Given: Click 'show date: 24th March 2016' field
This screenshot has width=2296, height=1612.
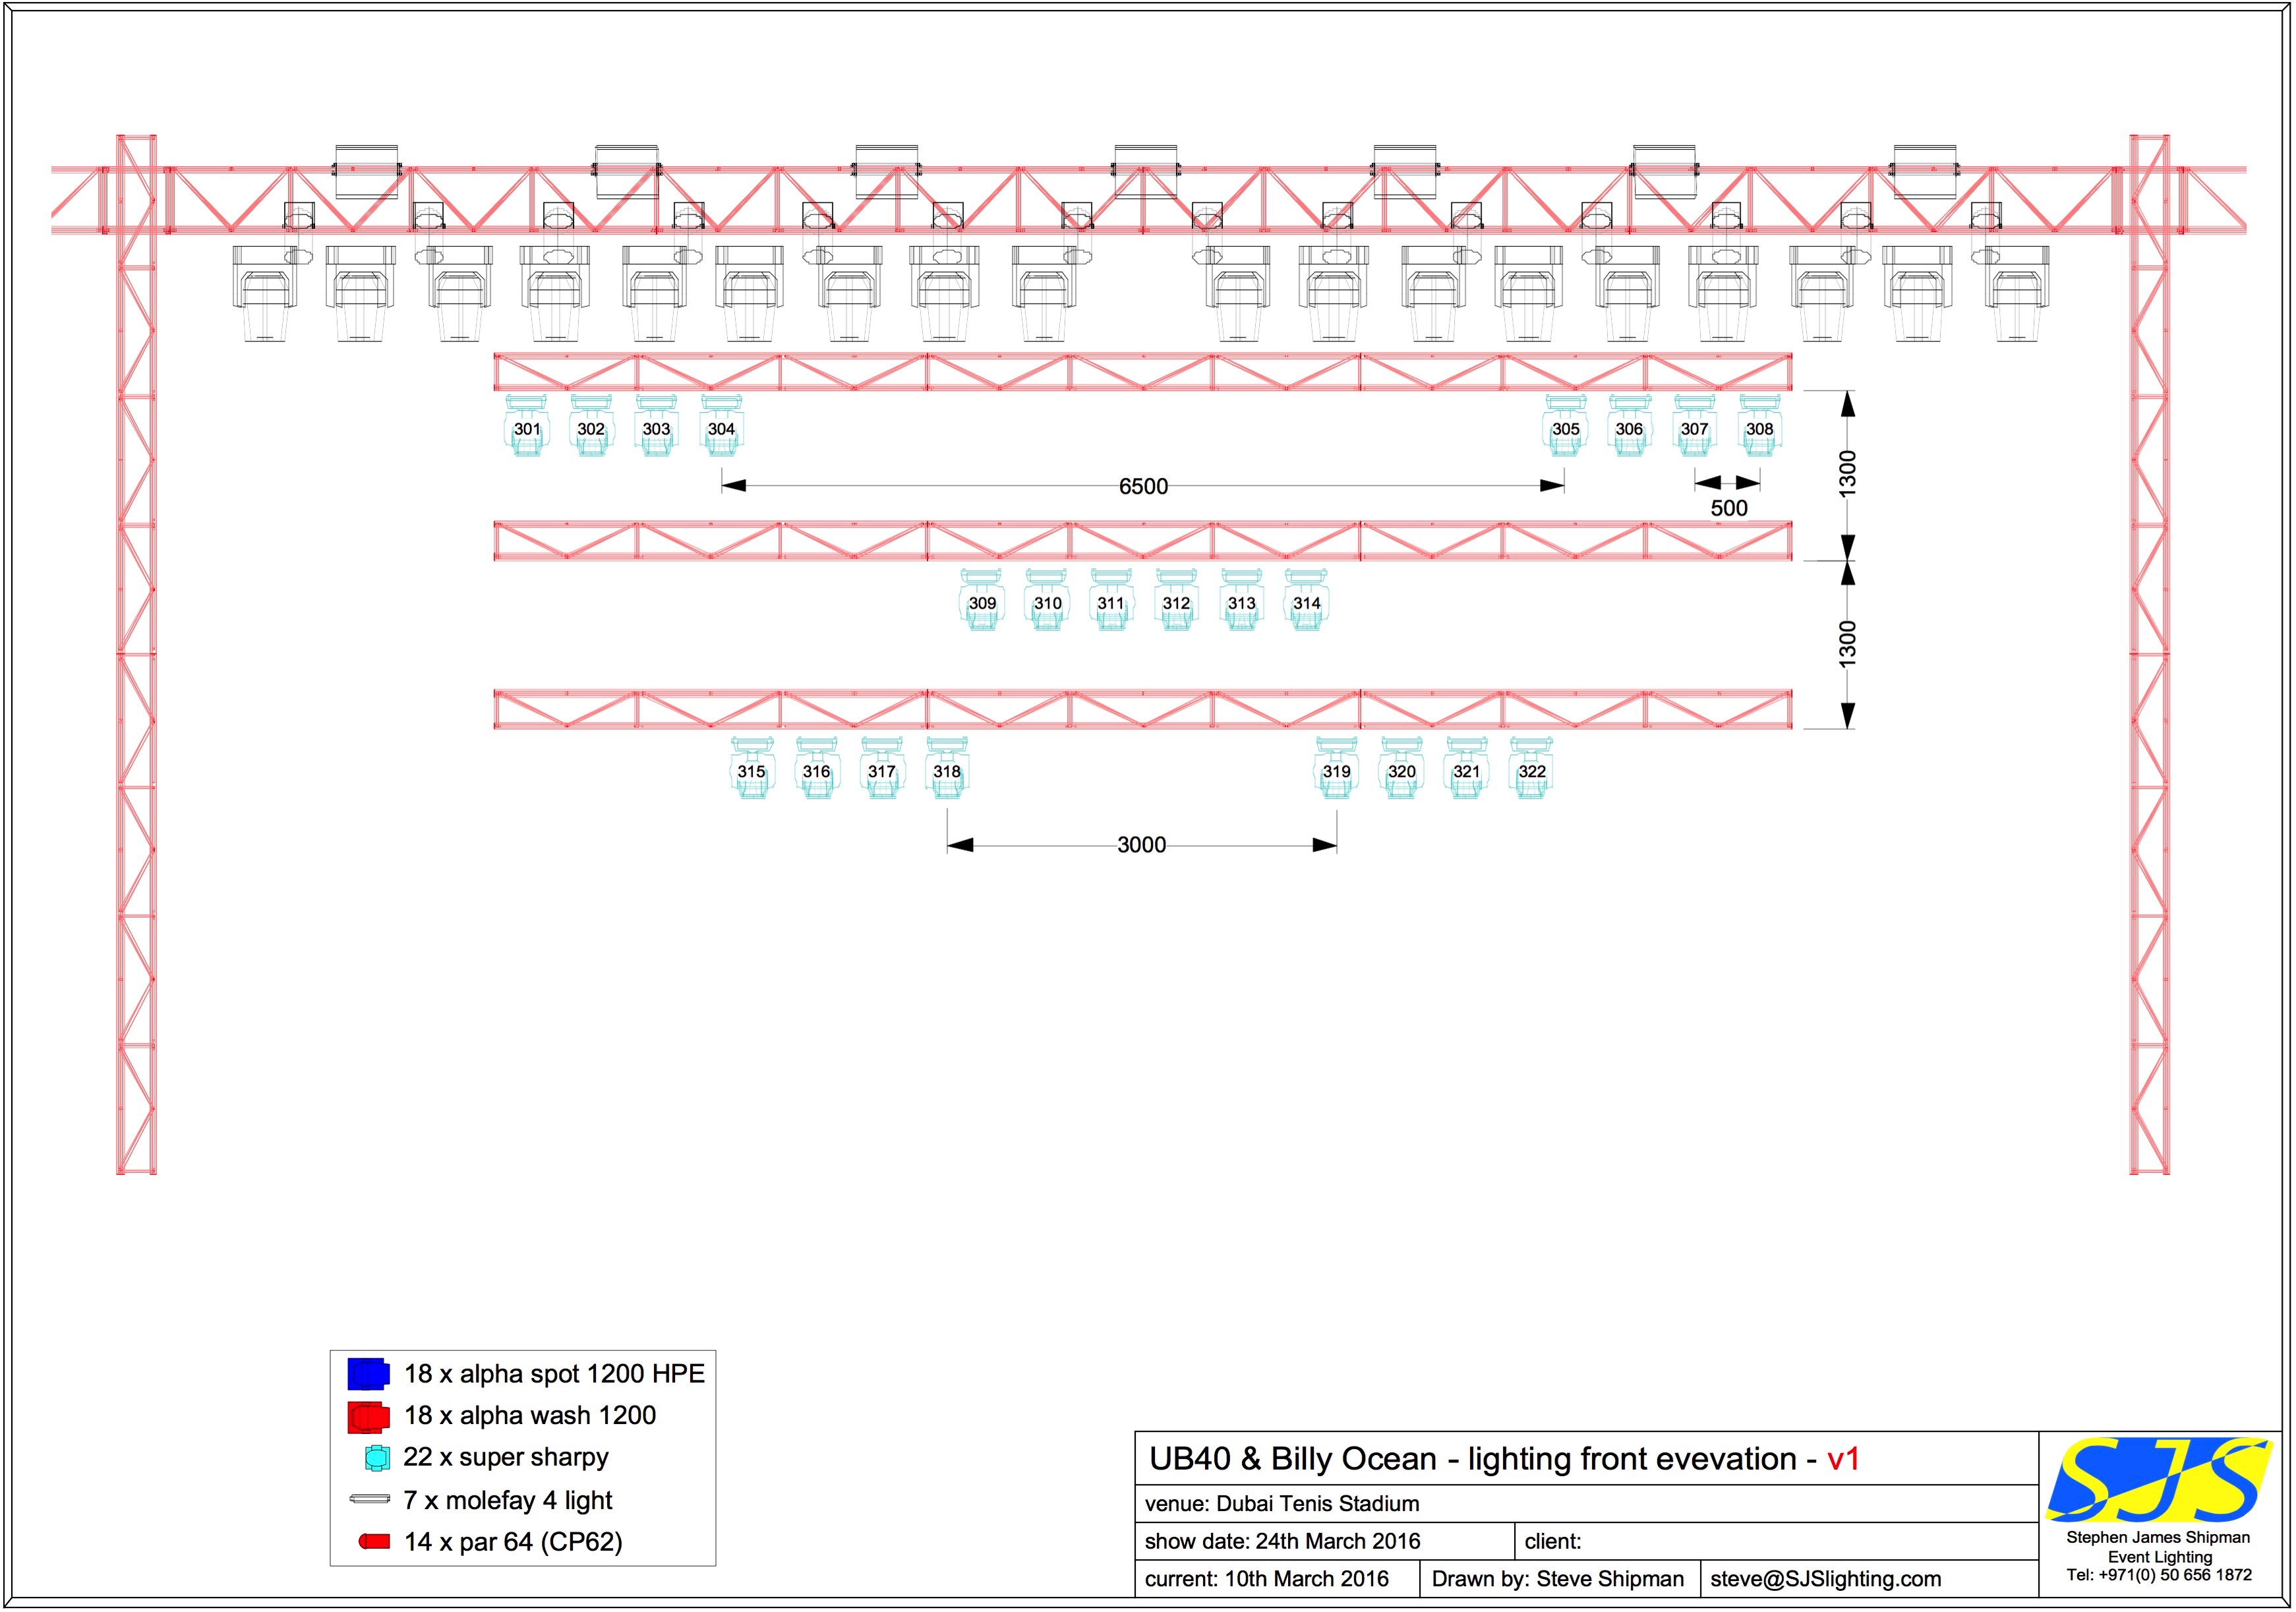Looking at the screenshot, I should 1325,1542.
